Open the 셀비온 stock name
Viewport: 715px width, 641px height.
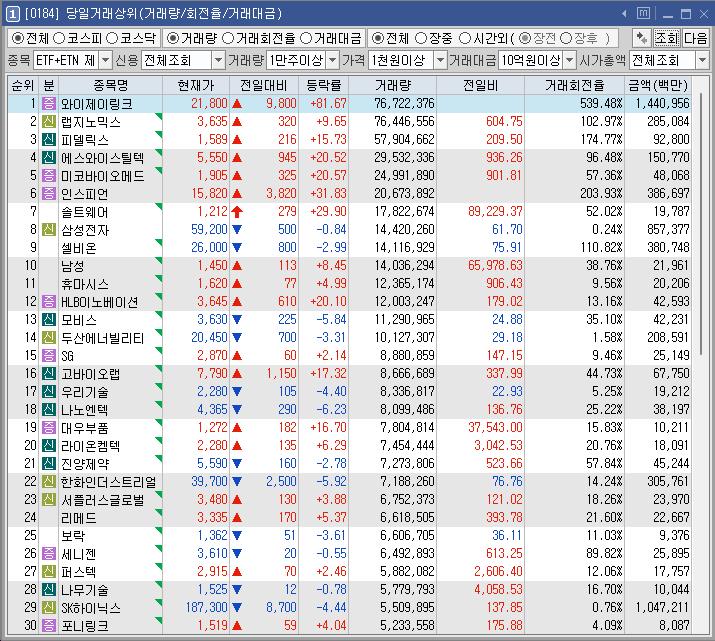point(78,248)
